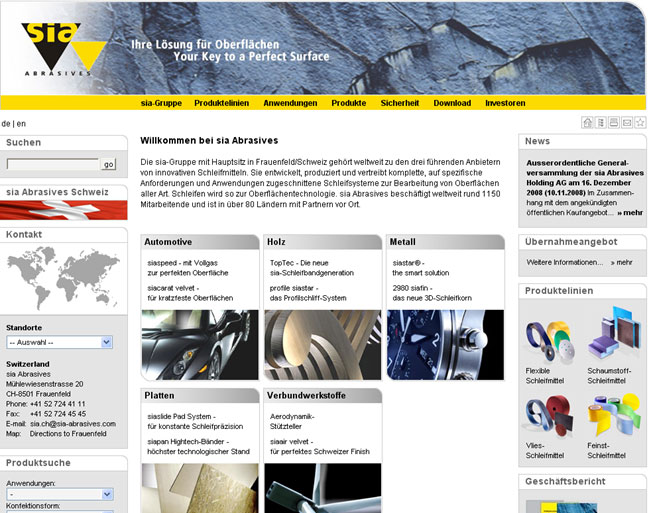Screen dimensions: 650x513
Task: Click the Verbundwerkstoffe wind turbine image
Action: click(323, 488)
